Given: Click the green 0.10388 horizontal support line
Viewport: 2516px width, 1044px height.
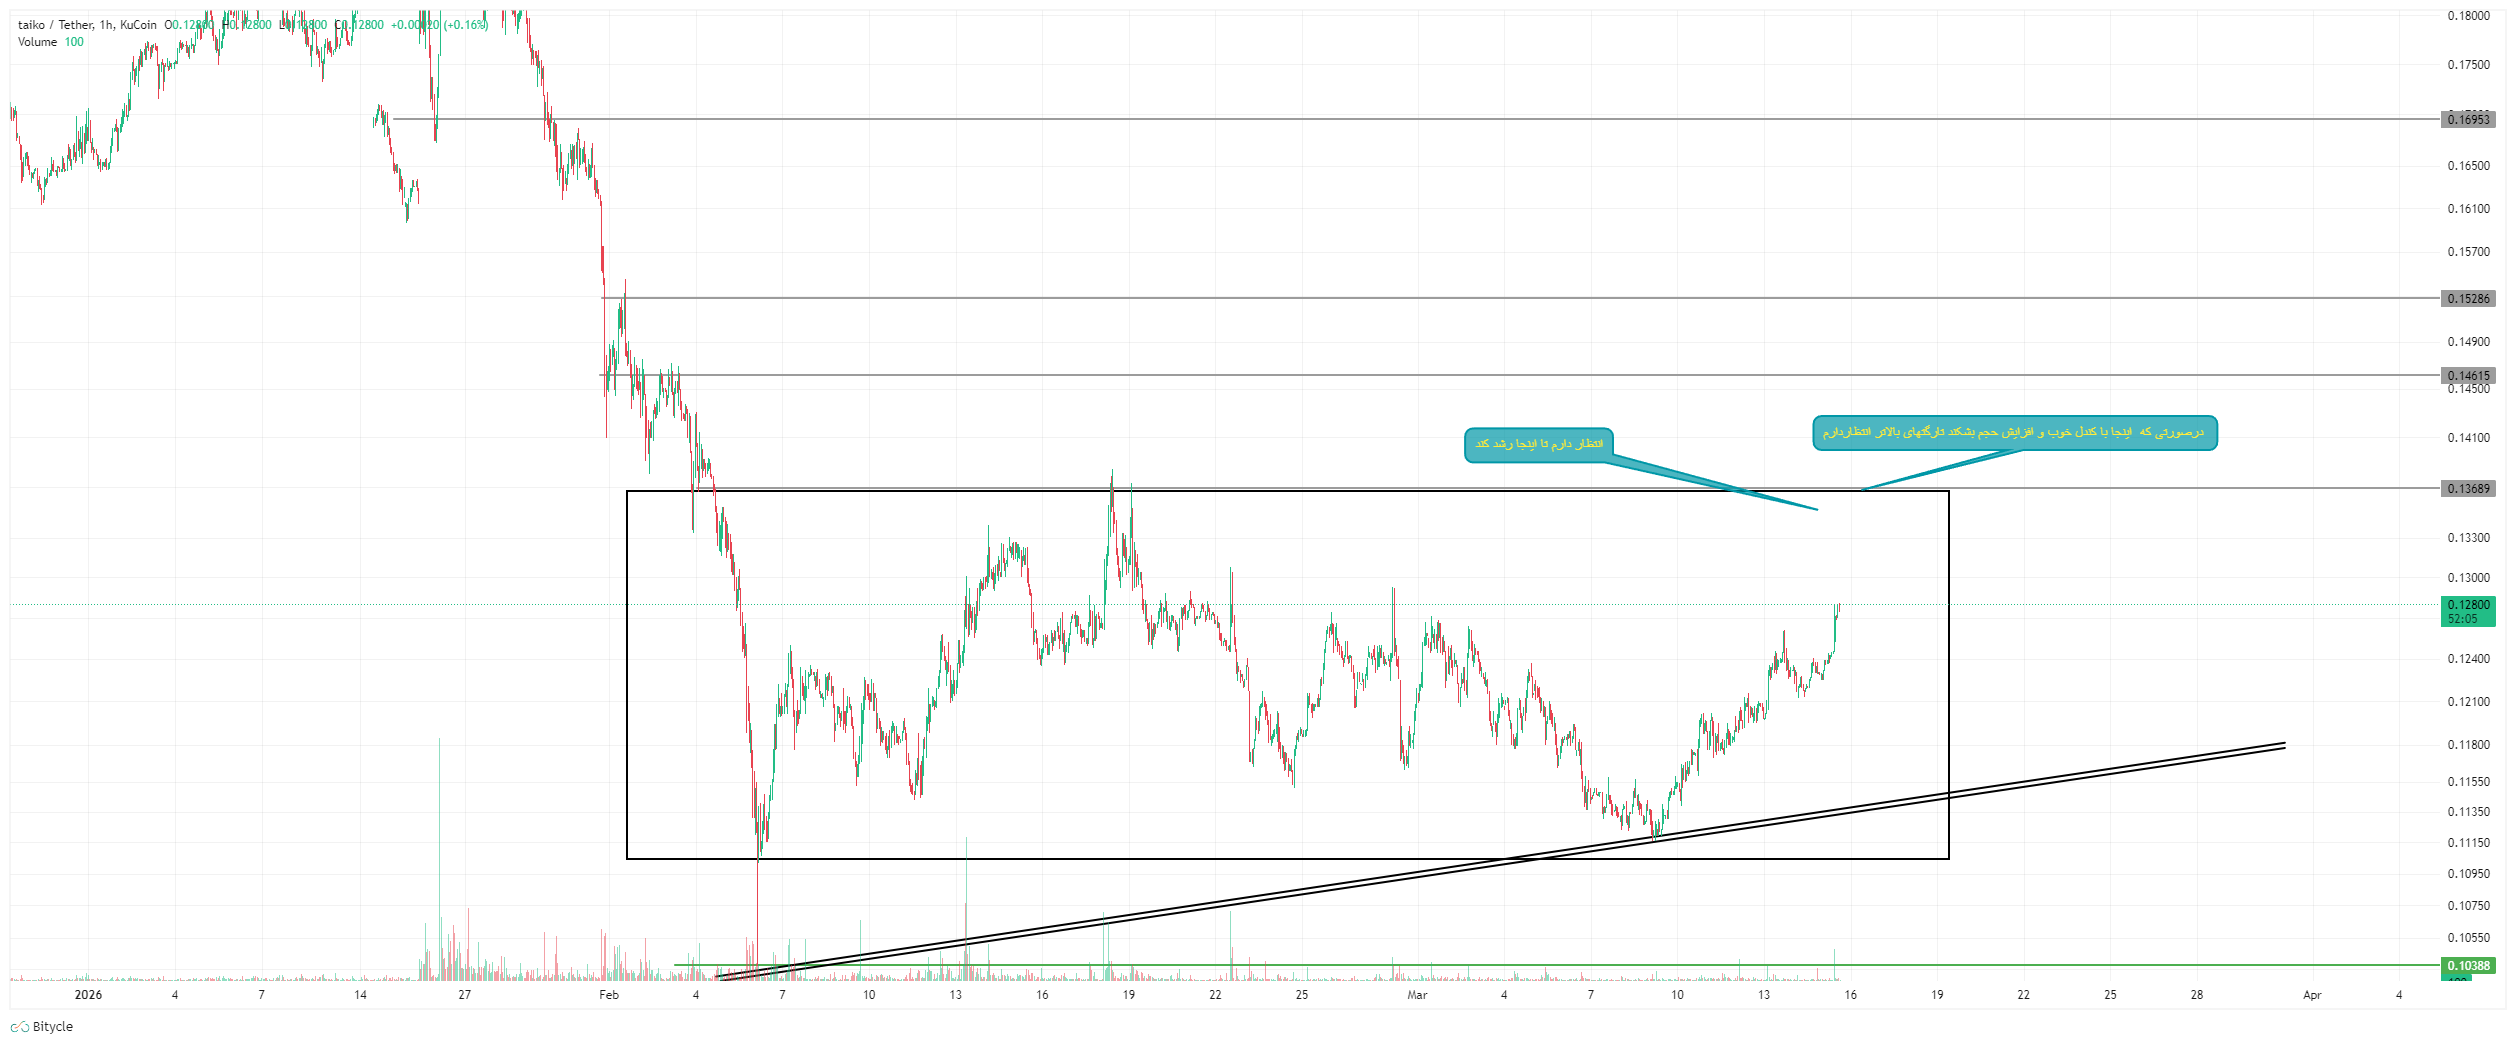Looking at the screenshot, I should (x=1557, y=966).
